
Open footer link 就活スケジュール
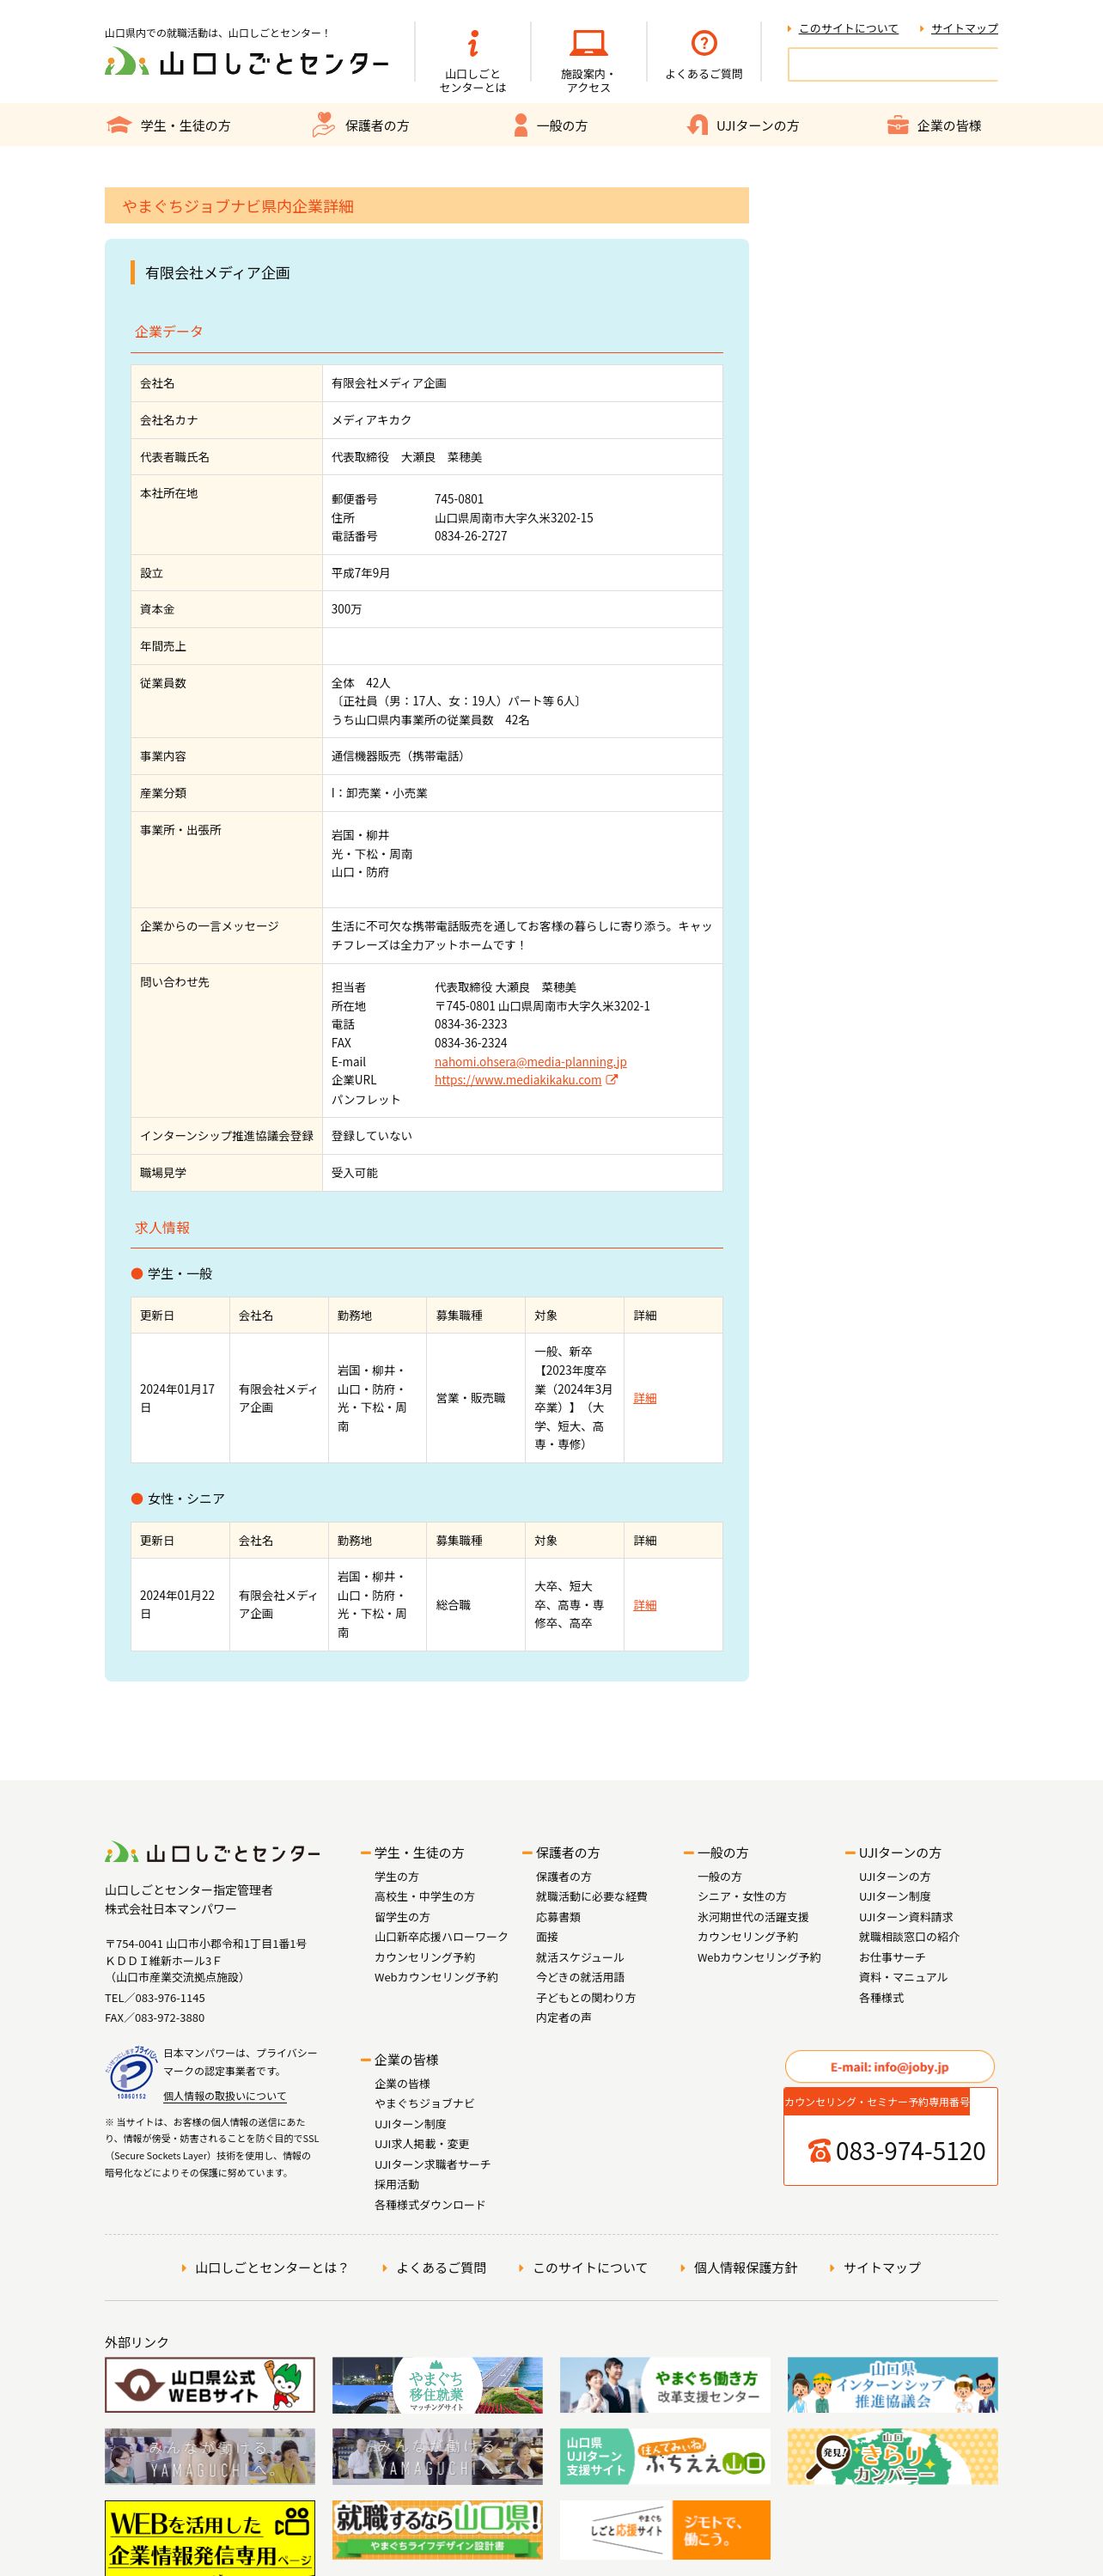click(x=580, y=1957)
